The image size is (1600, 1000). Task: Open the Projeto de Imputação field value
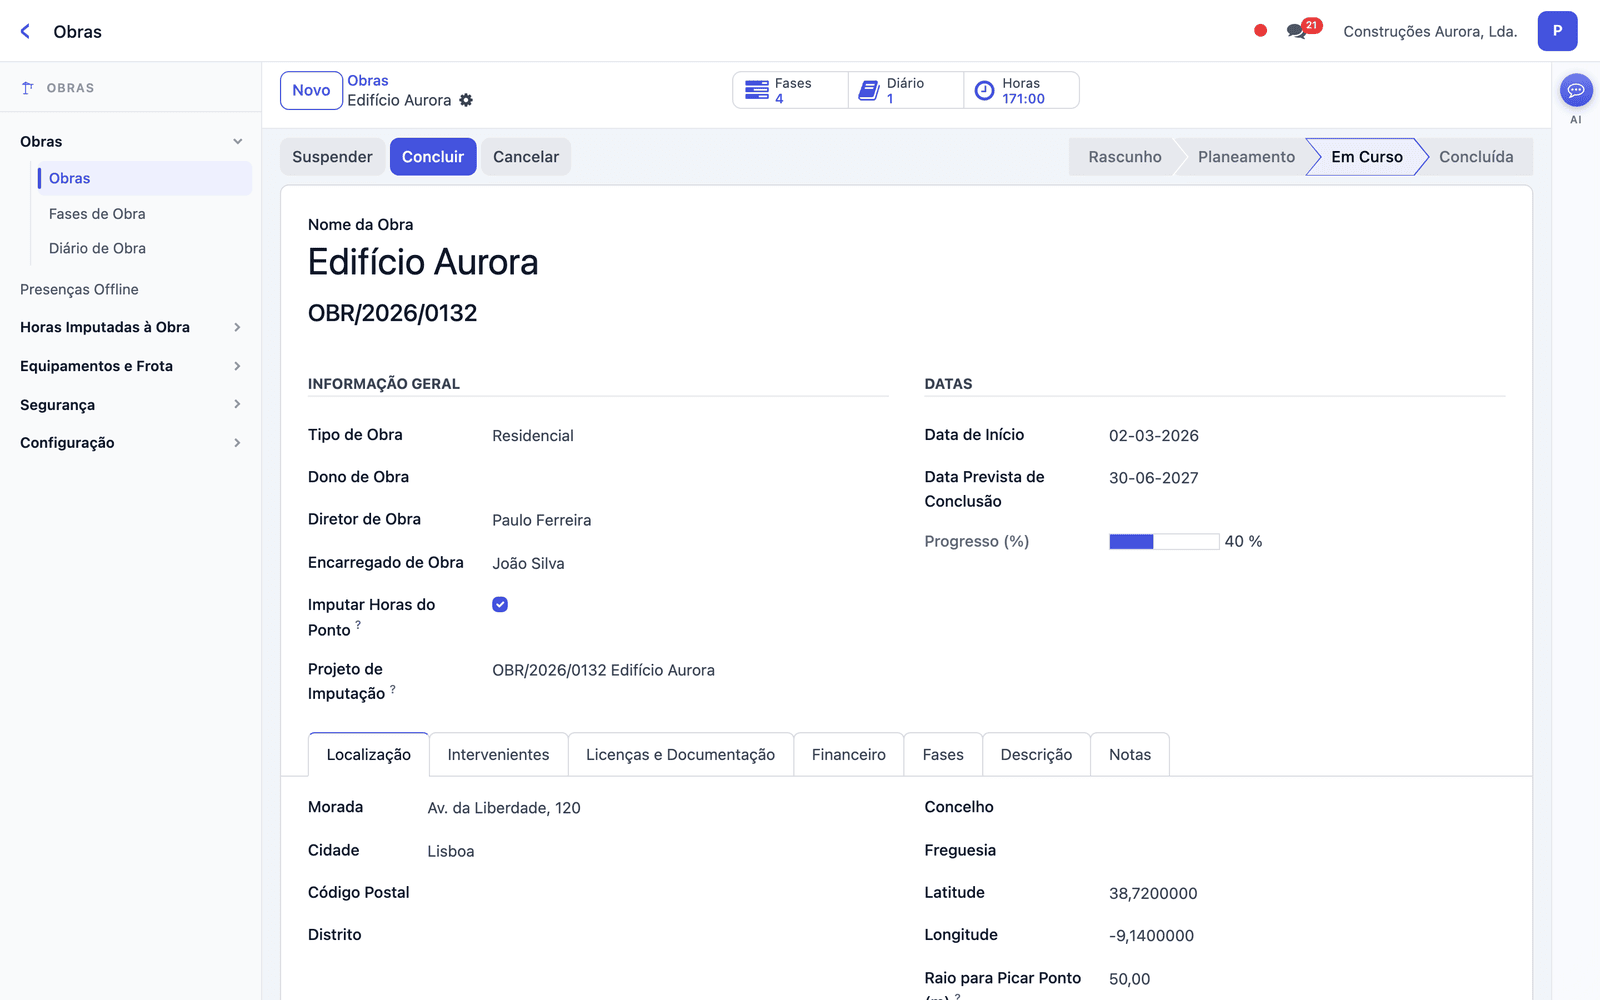coord(690,670)
